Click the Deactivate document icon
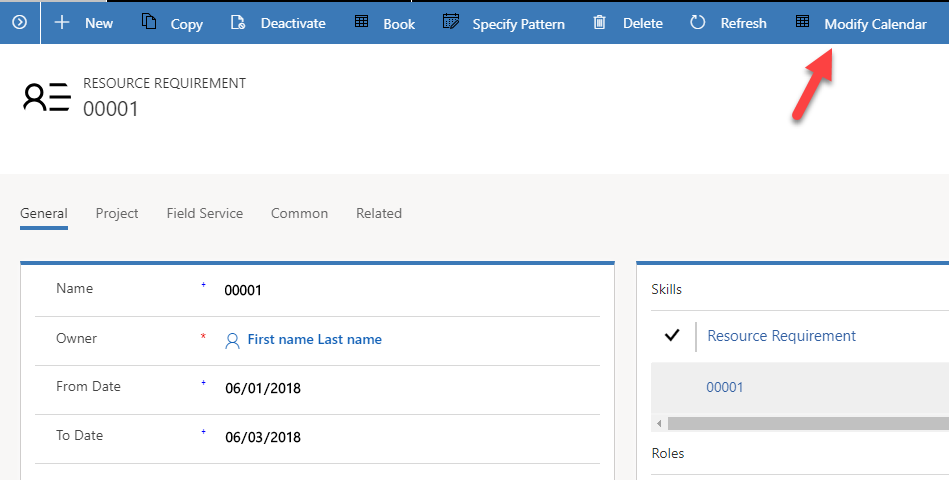Screen dimensions: 949x480 (x=237, y=22)
